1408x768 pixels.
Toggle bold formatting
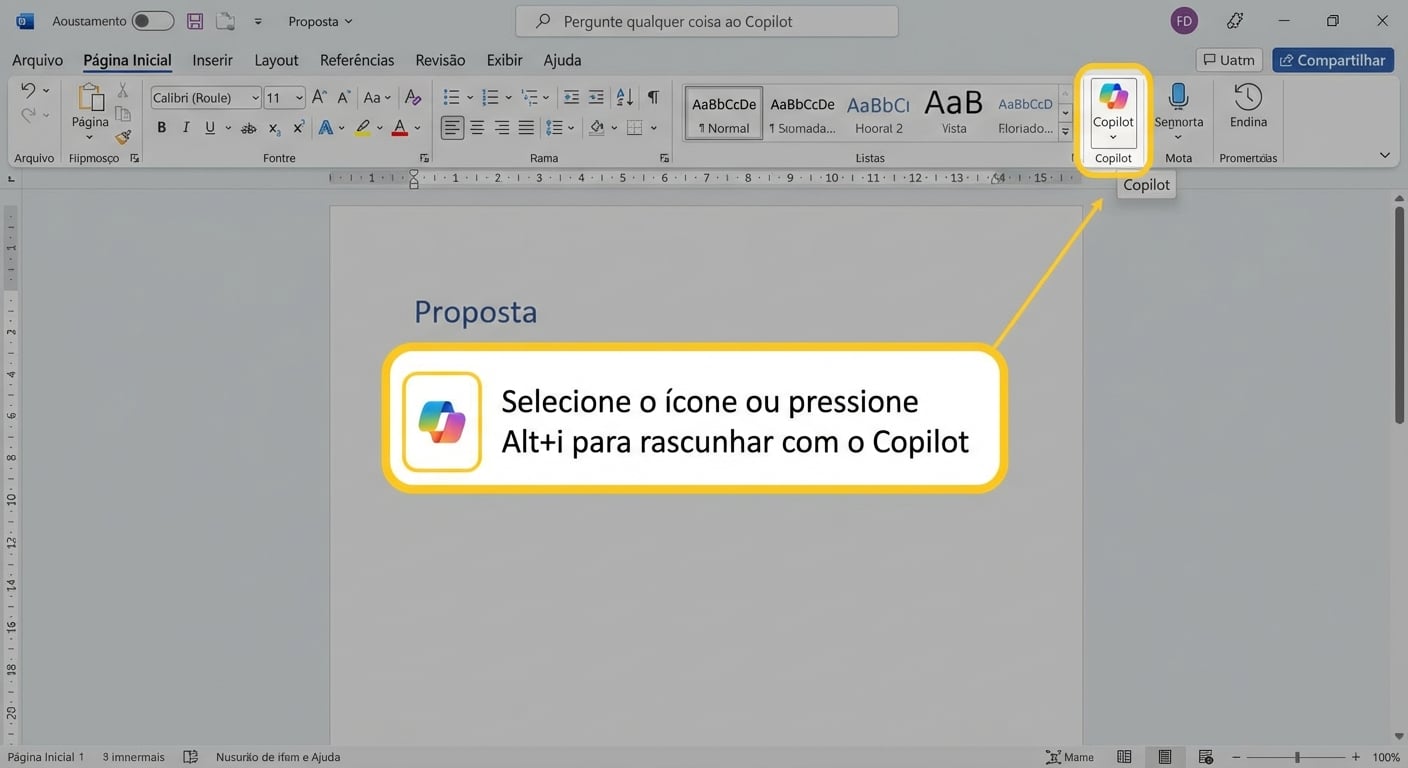pyautogui.click(x=161, y=127)
